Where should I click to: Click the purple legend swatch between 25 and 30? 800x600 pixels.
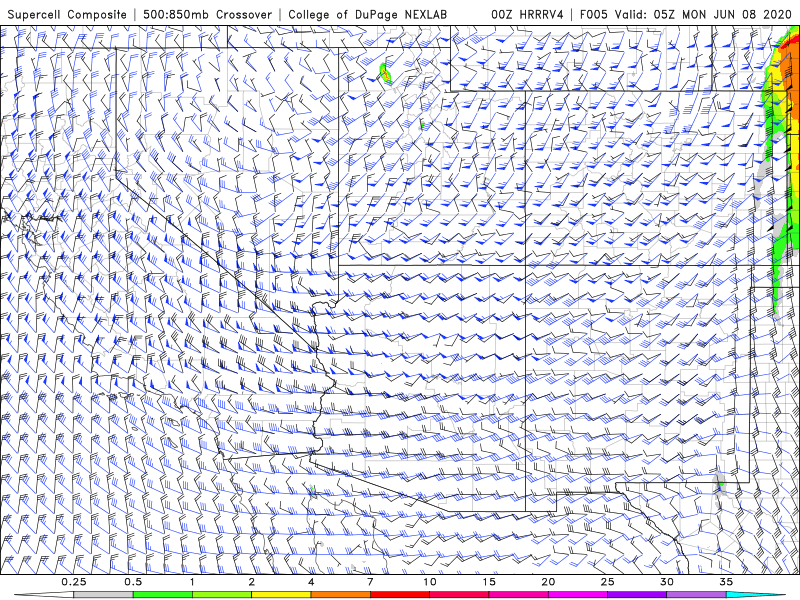coord(637,595)
